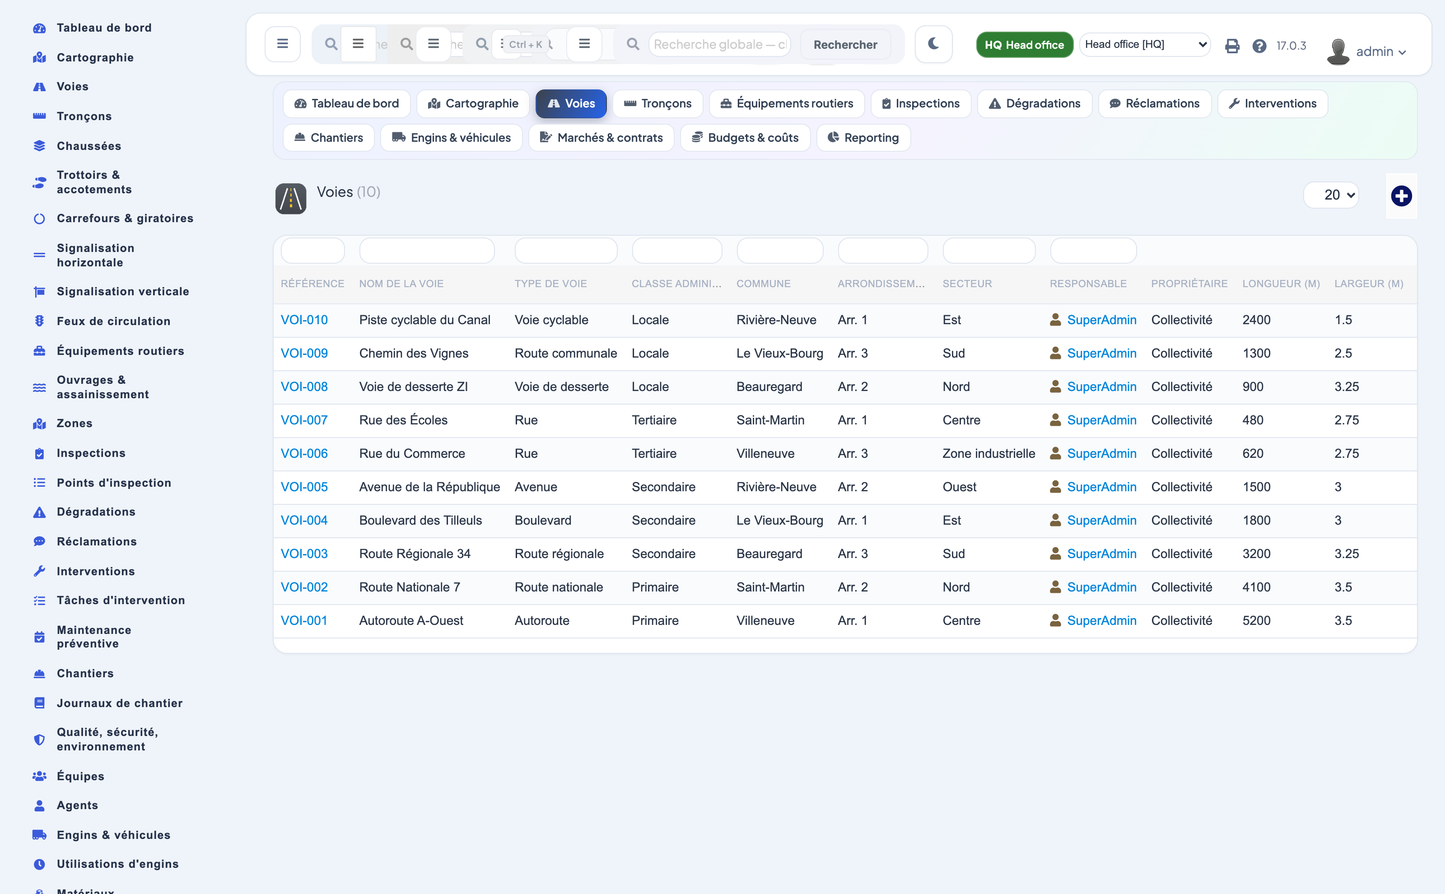
Task: Open the Équipements routiers top tab
Action: (x=787, y=104)
